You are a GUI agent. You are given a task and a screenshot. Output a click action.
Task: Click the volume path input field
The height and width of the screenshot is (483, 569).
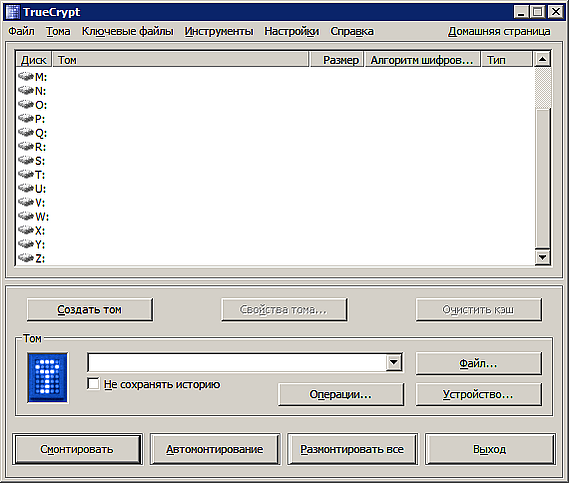(x=238, y=362)
